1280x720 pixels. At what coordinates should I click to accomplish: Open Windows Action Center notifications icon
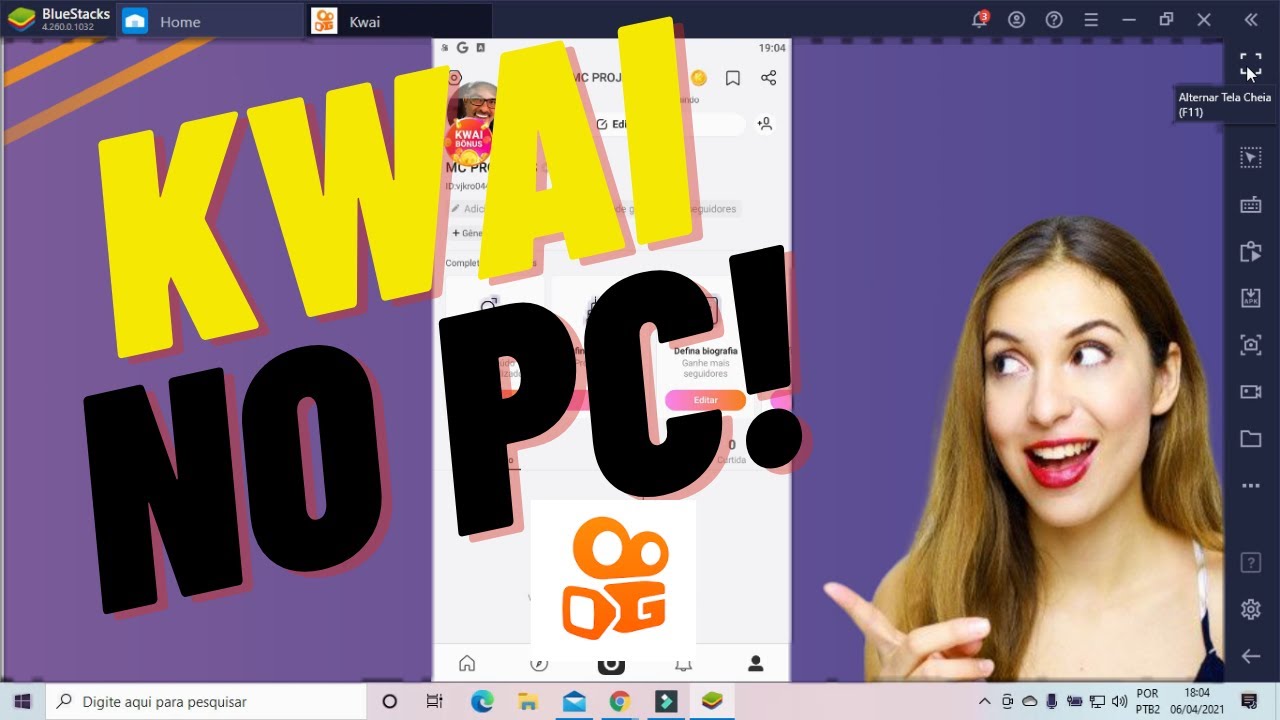1249,701
